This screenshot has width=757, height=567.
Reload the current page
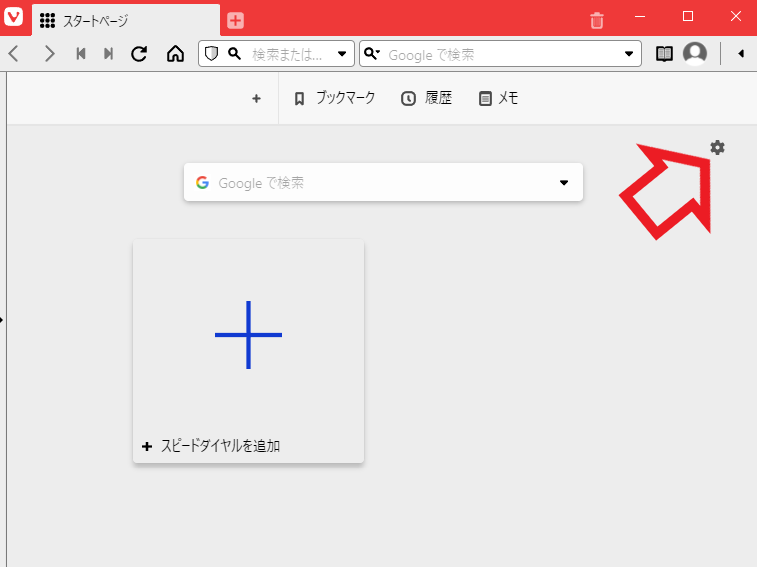coord(139,53)
